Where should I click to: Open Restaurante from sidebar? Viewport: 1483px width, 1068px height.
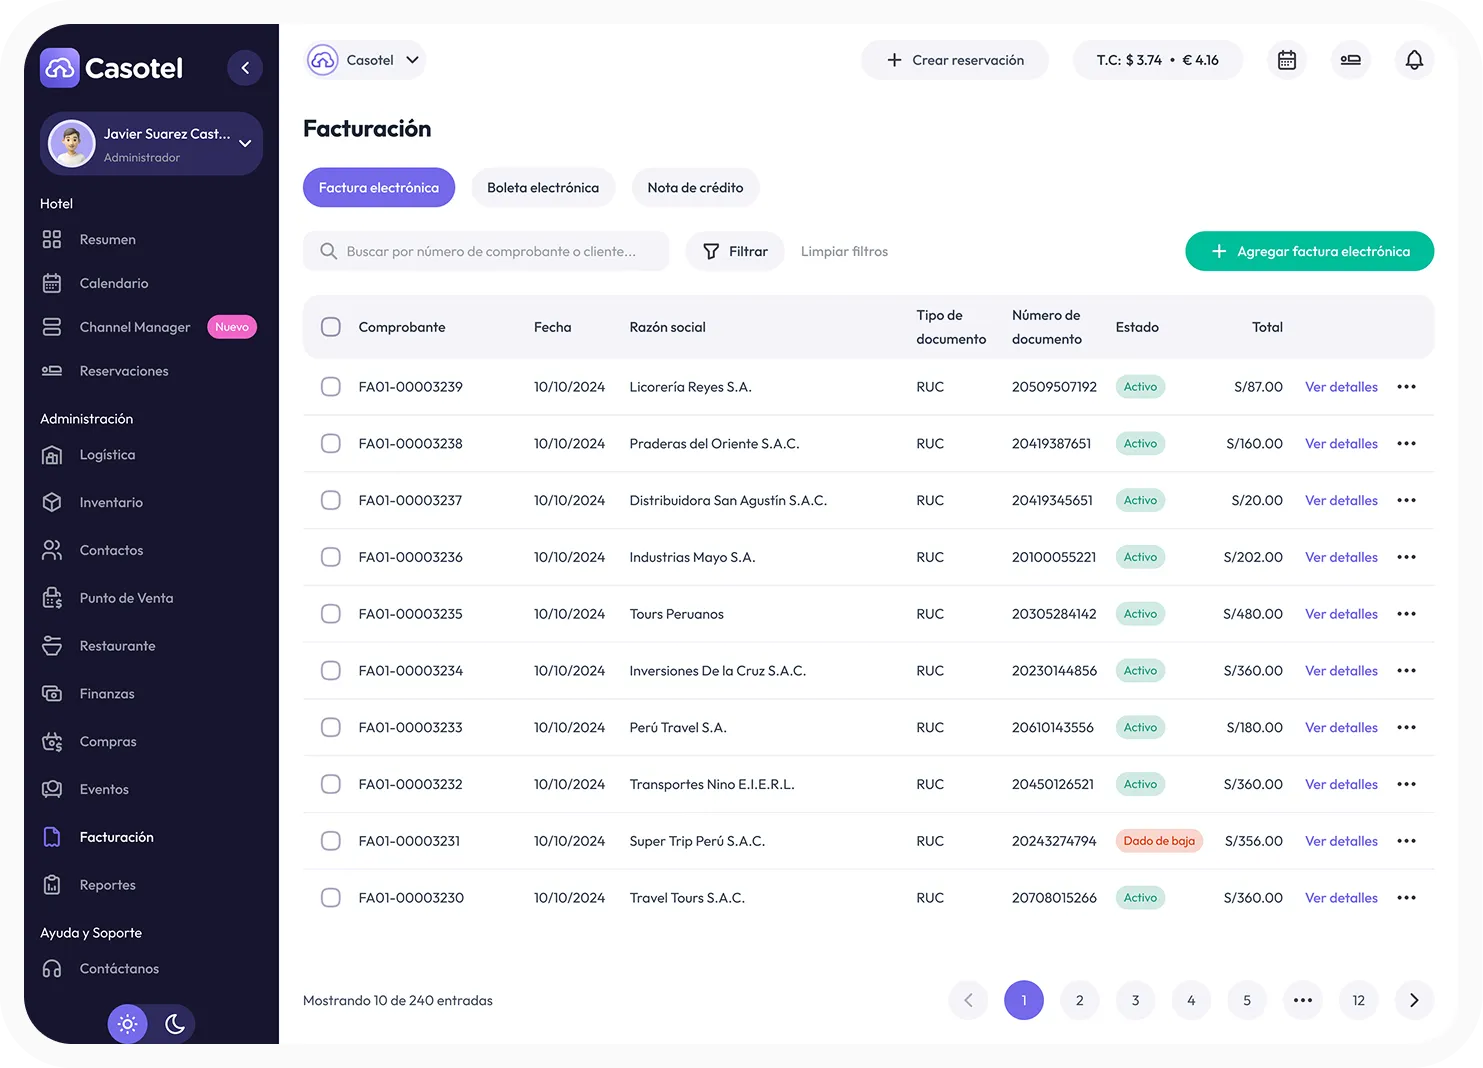tap(117, 646)
